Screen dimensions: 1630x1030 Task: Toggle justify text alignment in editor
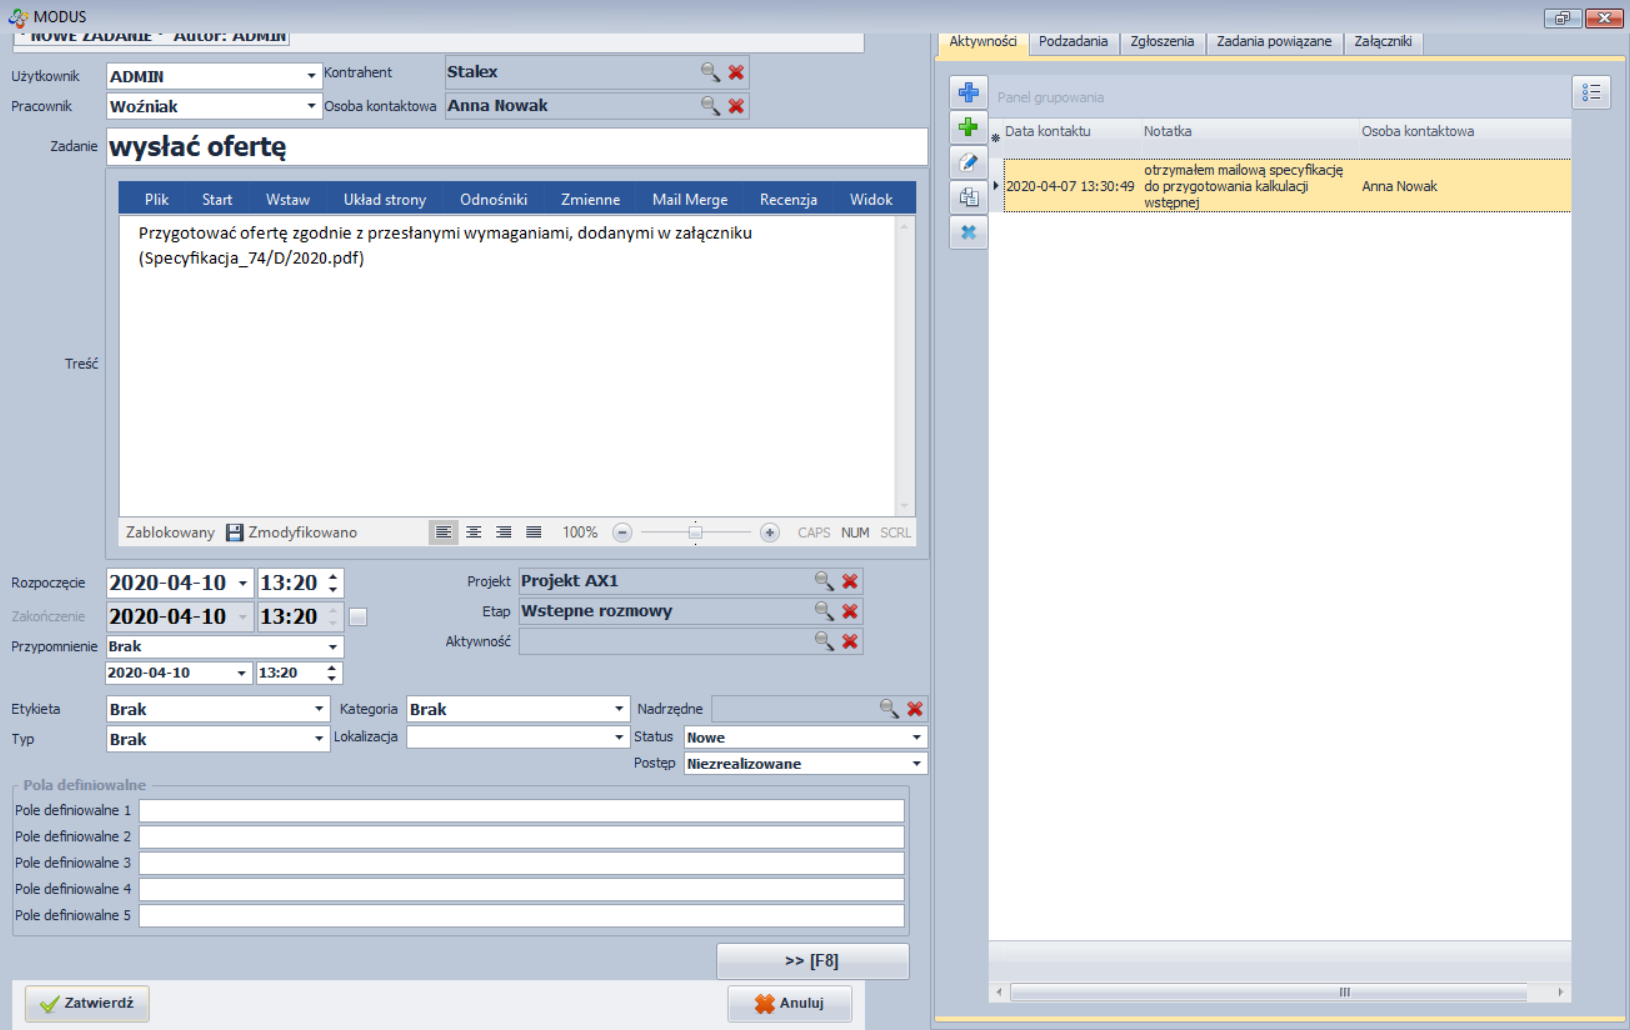click(x=534, y=532)
